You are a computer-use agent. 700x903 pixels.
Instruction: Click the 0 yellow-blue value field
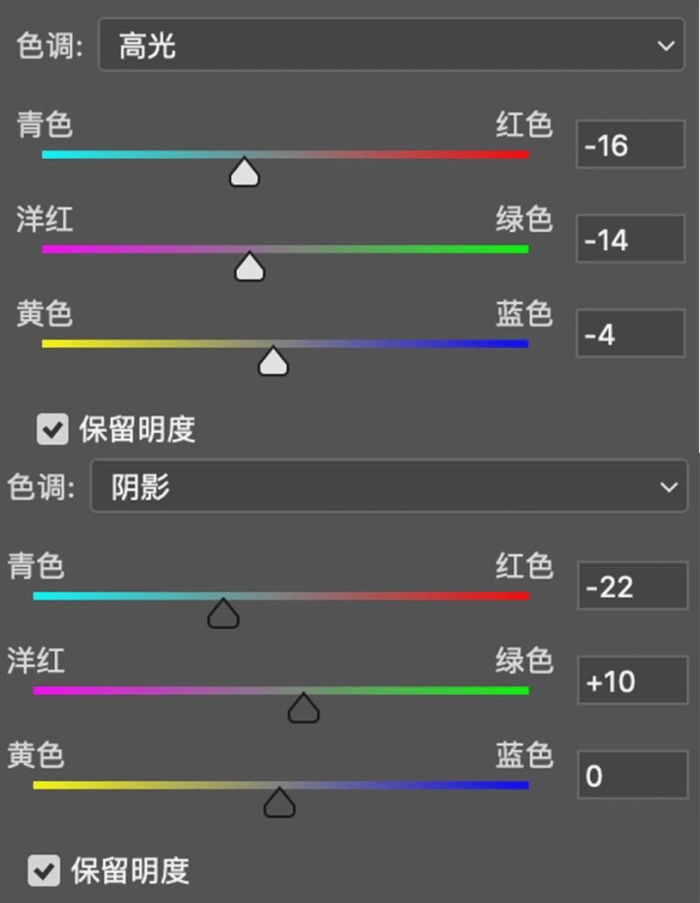[632, 775]
